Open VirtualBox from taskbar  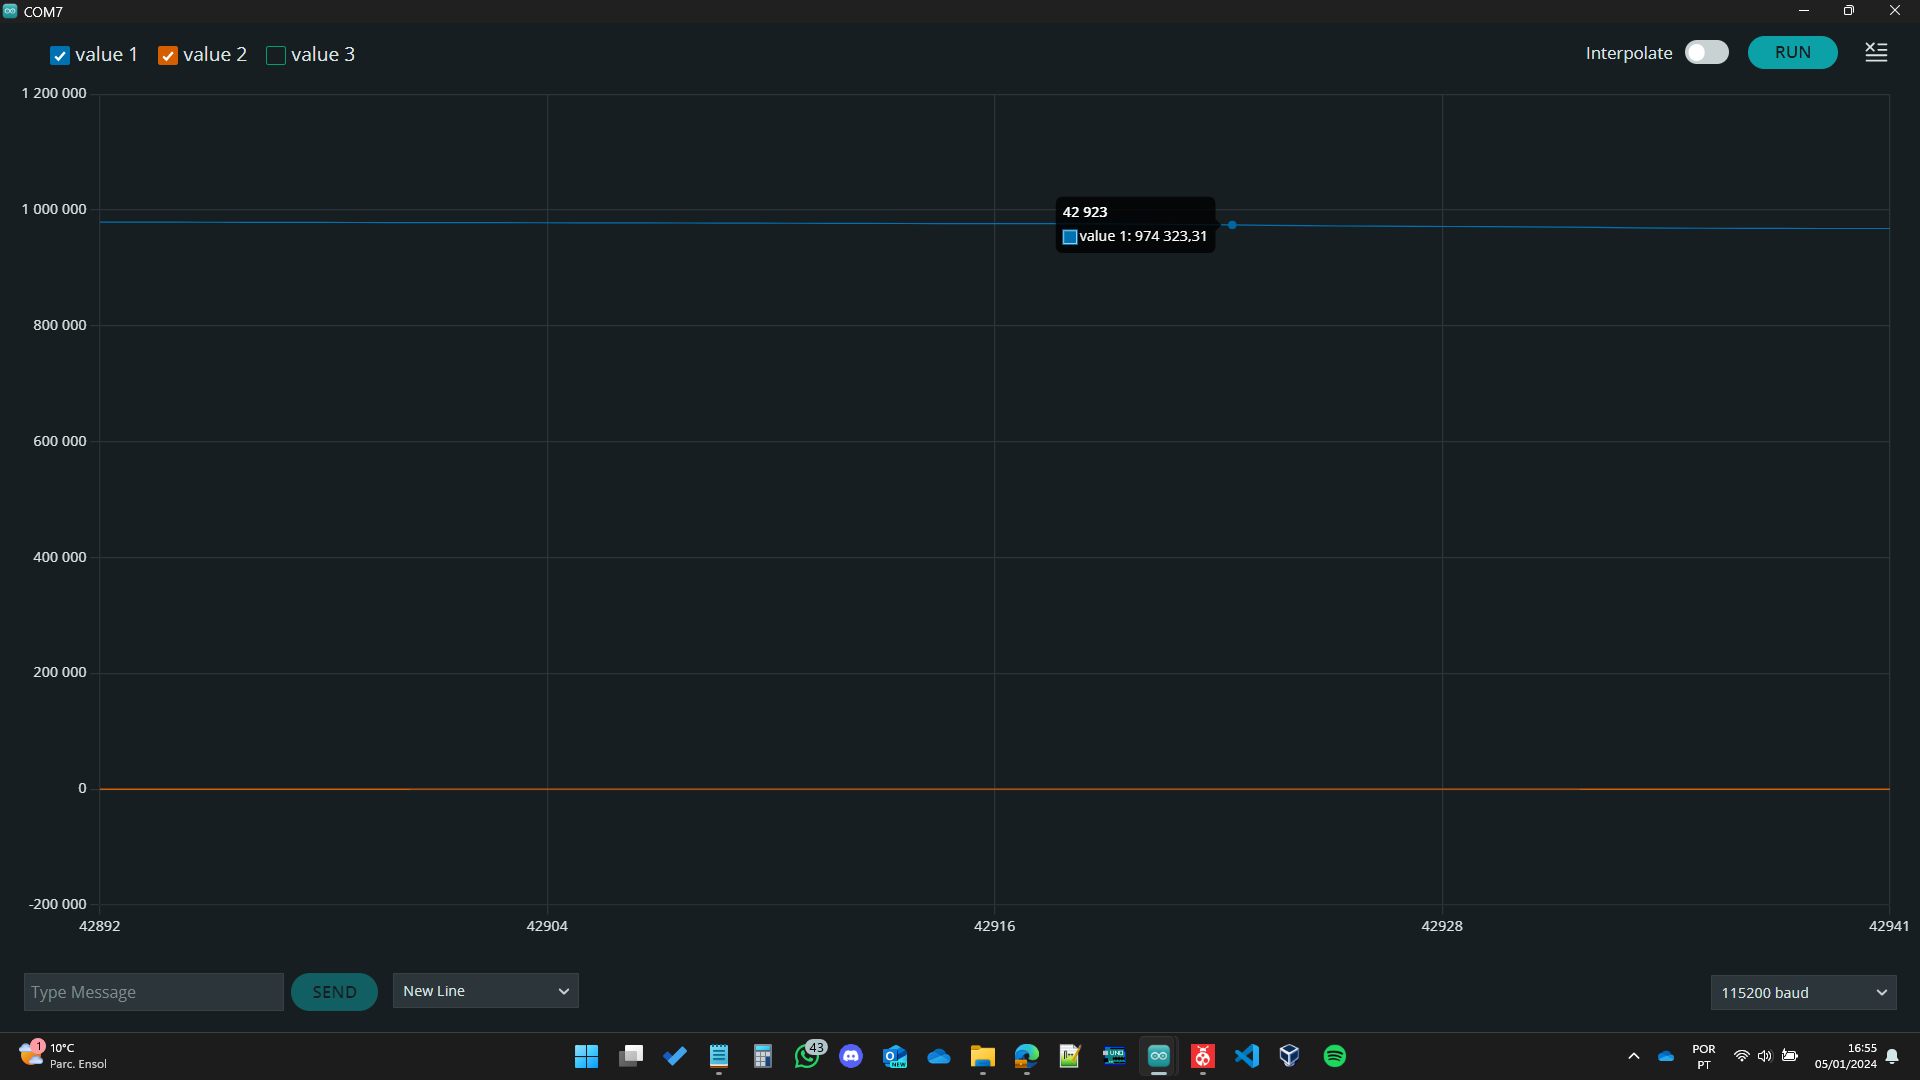(1290, 1056)
